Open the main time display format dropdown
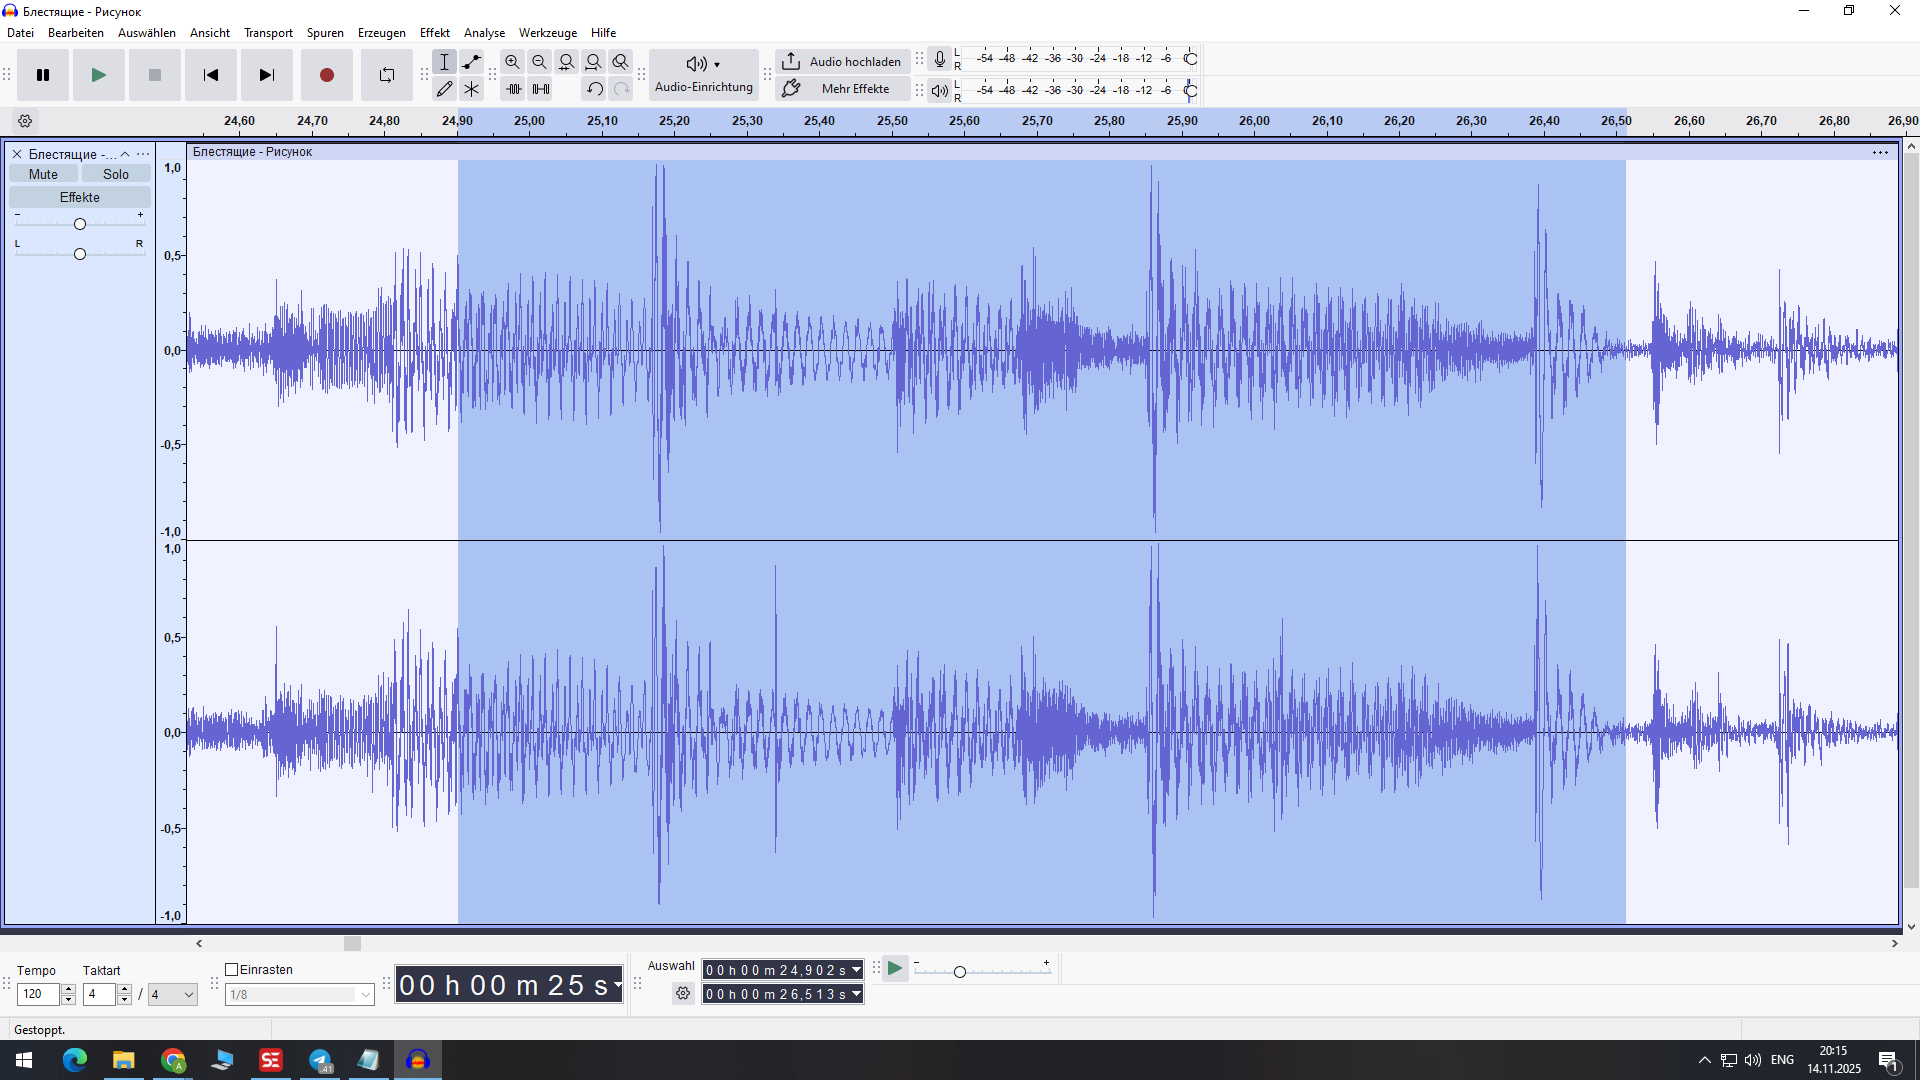 coord(618,985)
